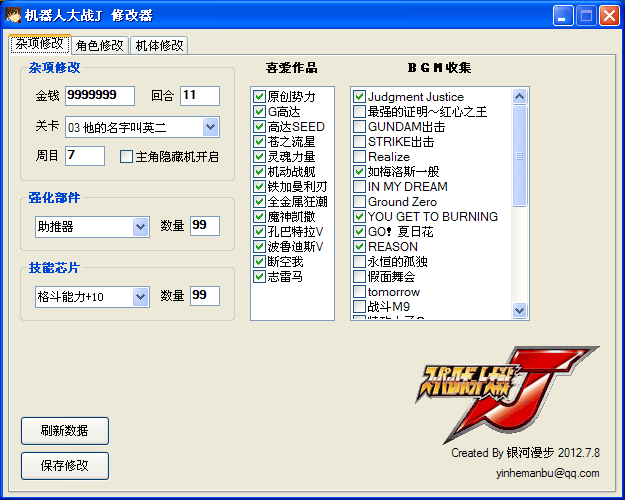Viewport: 625px width, 500px height.
Task: Open the 关卡 stage dropdown
Action: tap(210, 127)
